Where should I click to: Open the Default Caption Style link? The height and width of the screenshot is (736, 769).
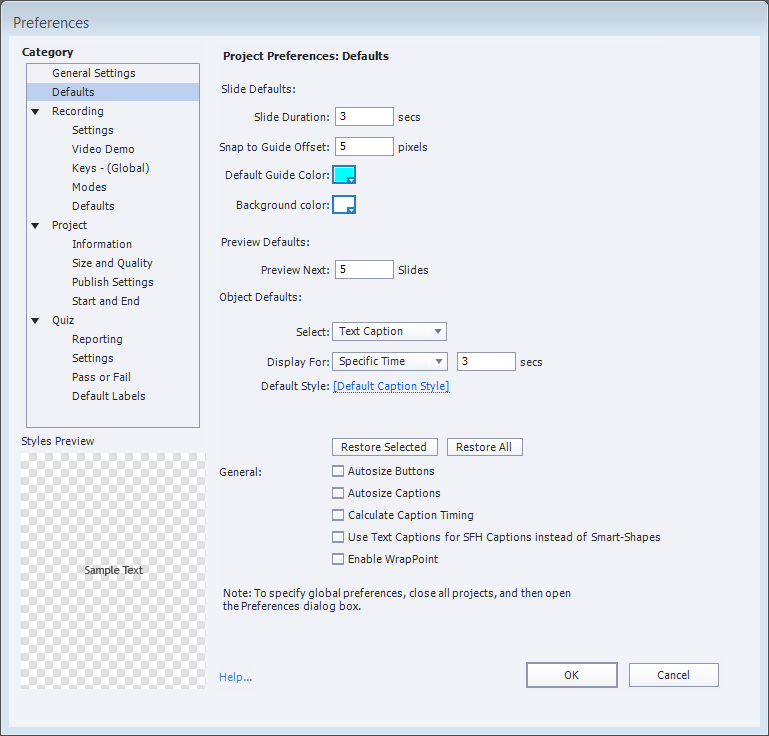click(391, 387)
